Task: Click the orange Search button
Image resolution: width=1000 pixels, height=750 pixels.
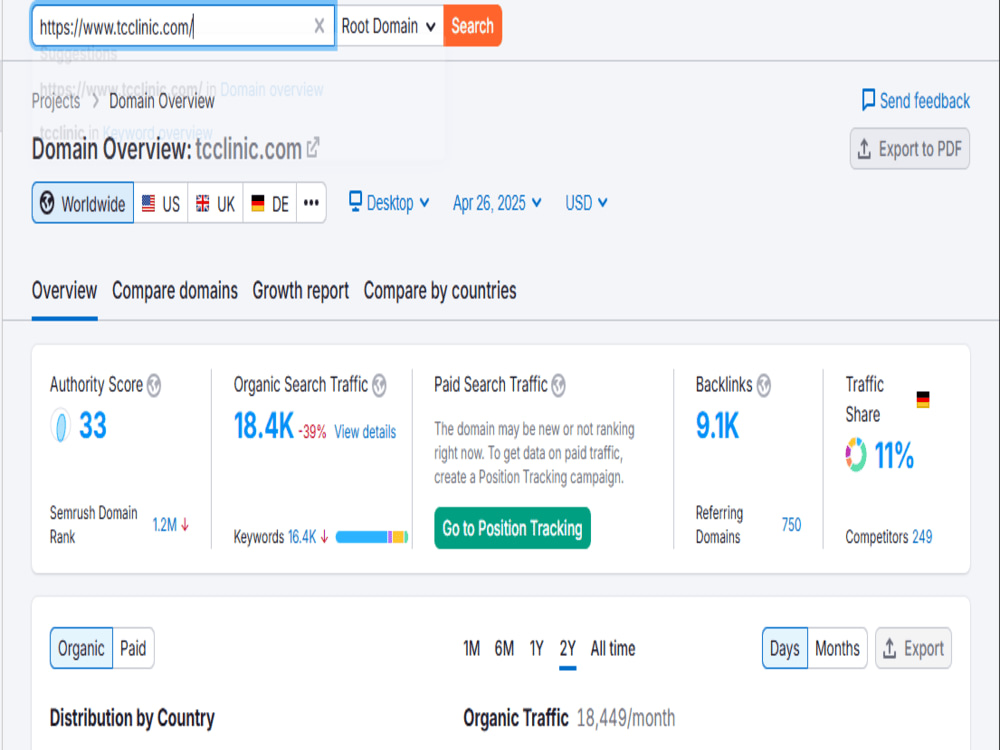Action: 473,26
